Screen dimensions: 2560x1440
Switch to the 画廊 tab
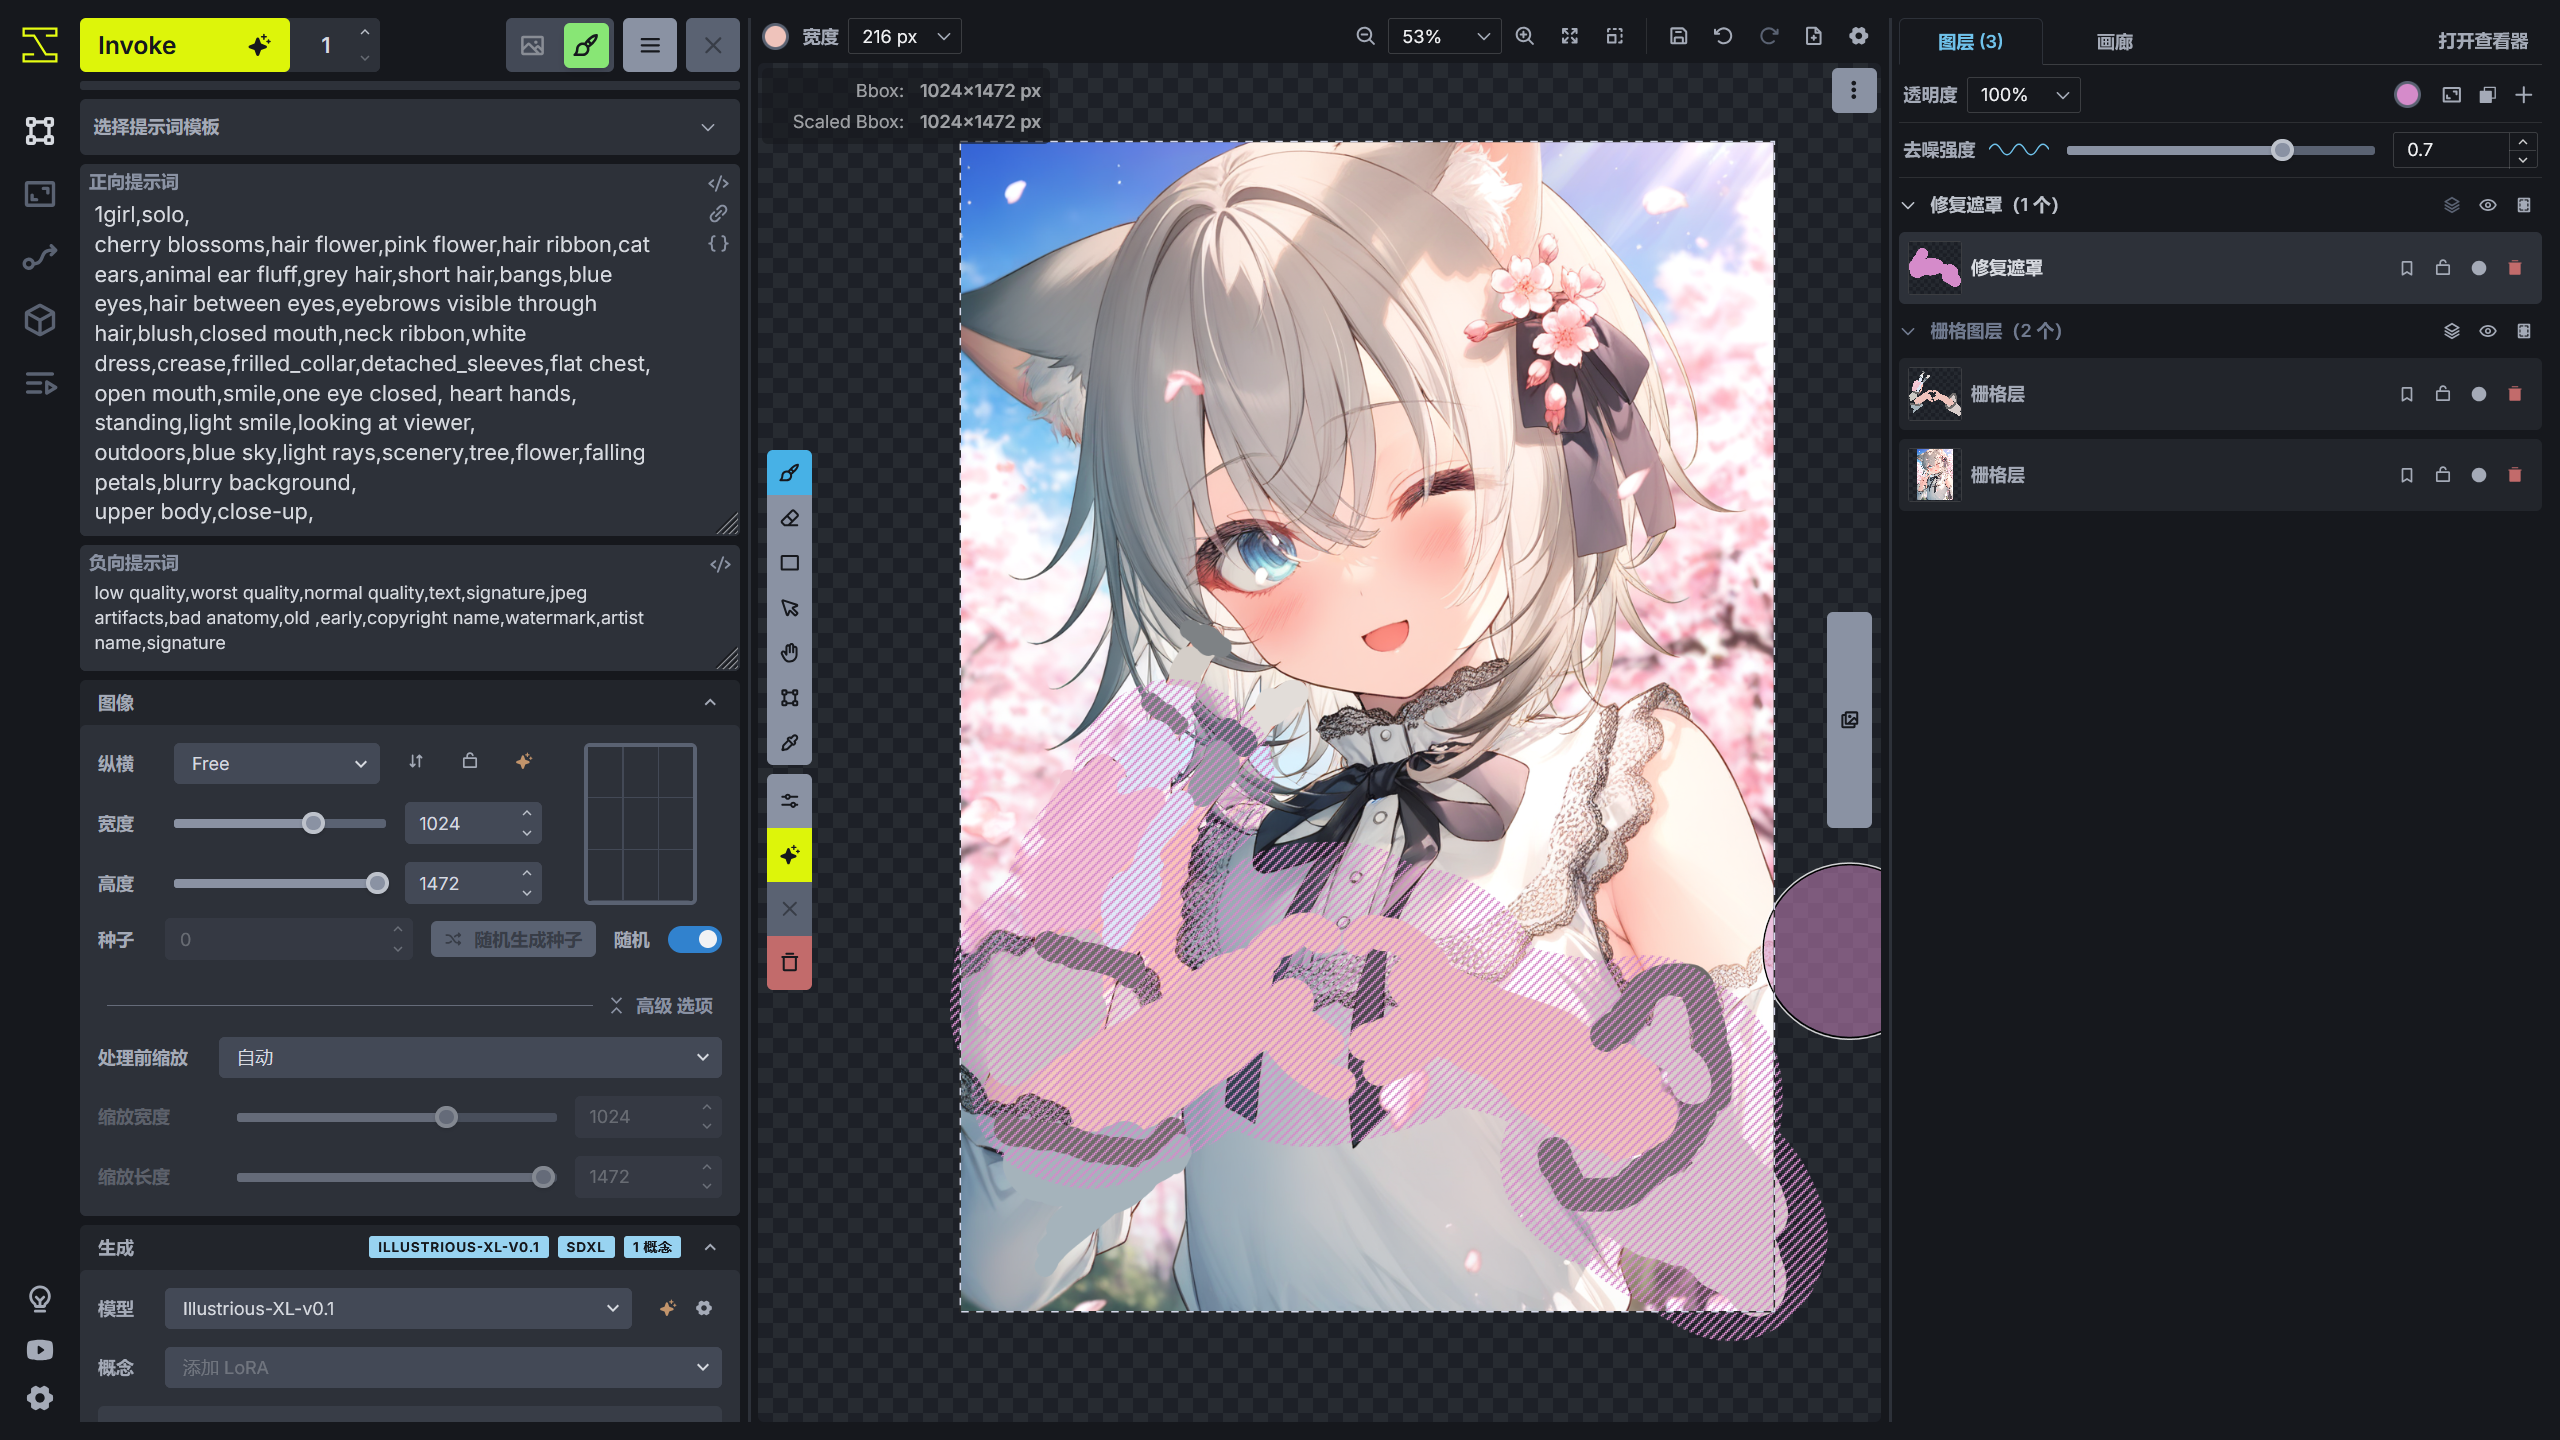[x=2114, y=42]
